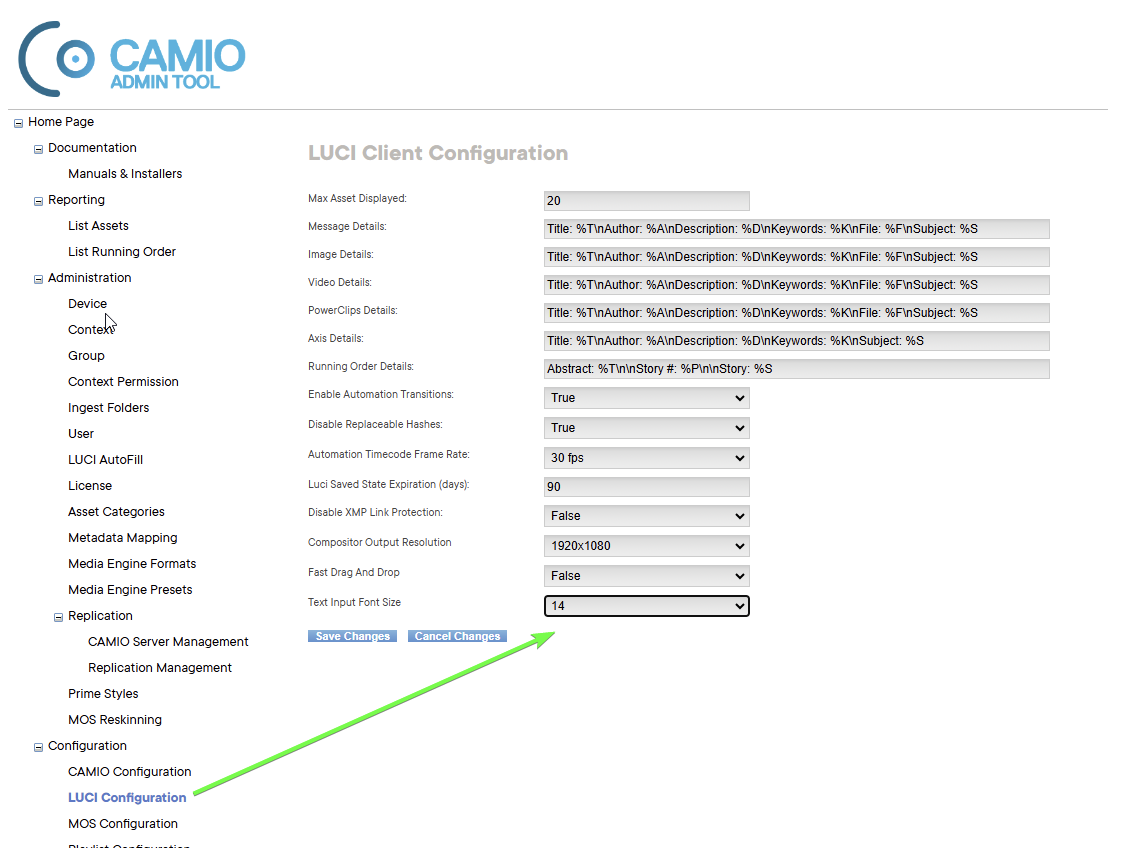This screenshot has width=1123, height=848.
Task: Collapse the Administration section
Action: tap(38, 277)
